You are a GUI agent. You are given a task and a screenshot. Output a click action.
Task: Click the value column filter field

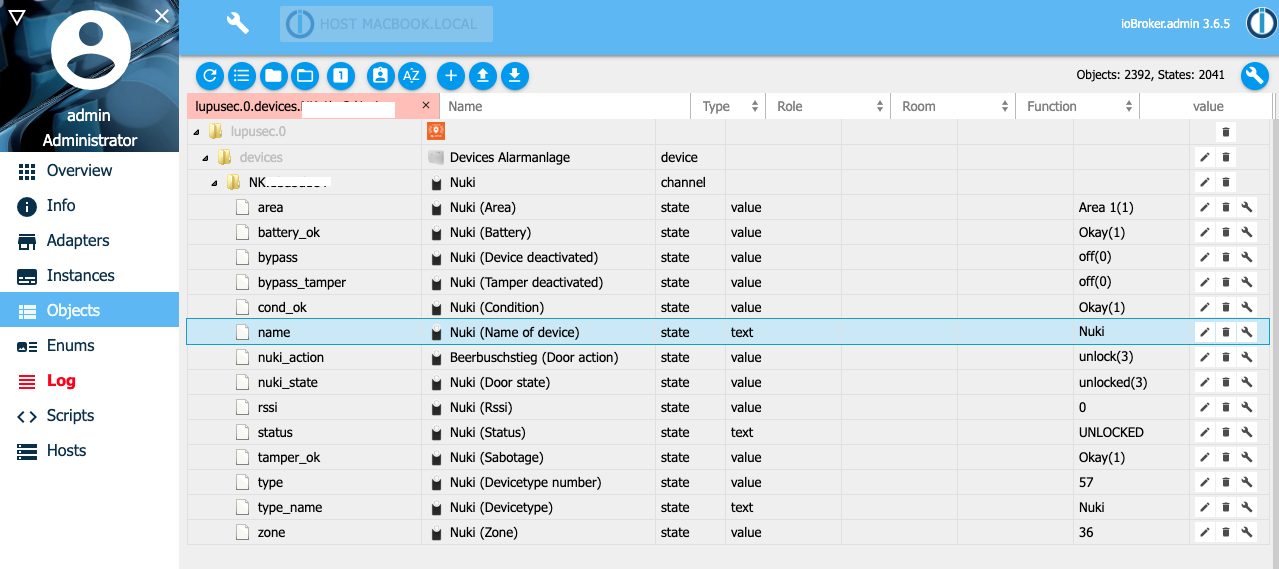(1207, 106)
